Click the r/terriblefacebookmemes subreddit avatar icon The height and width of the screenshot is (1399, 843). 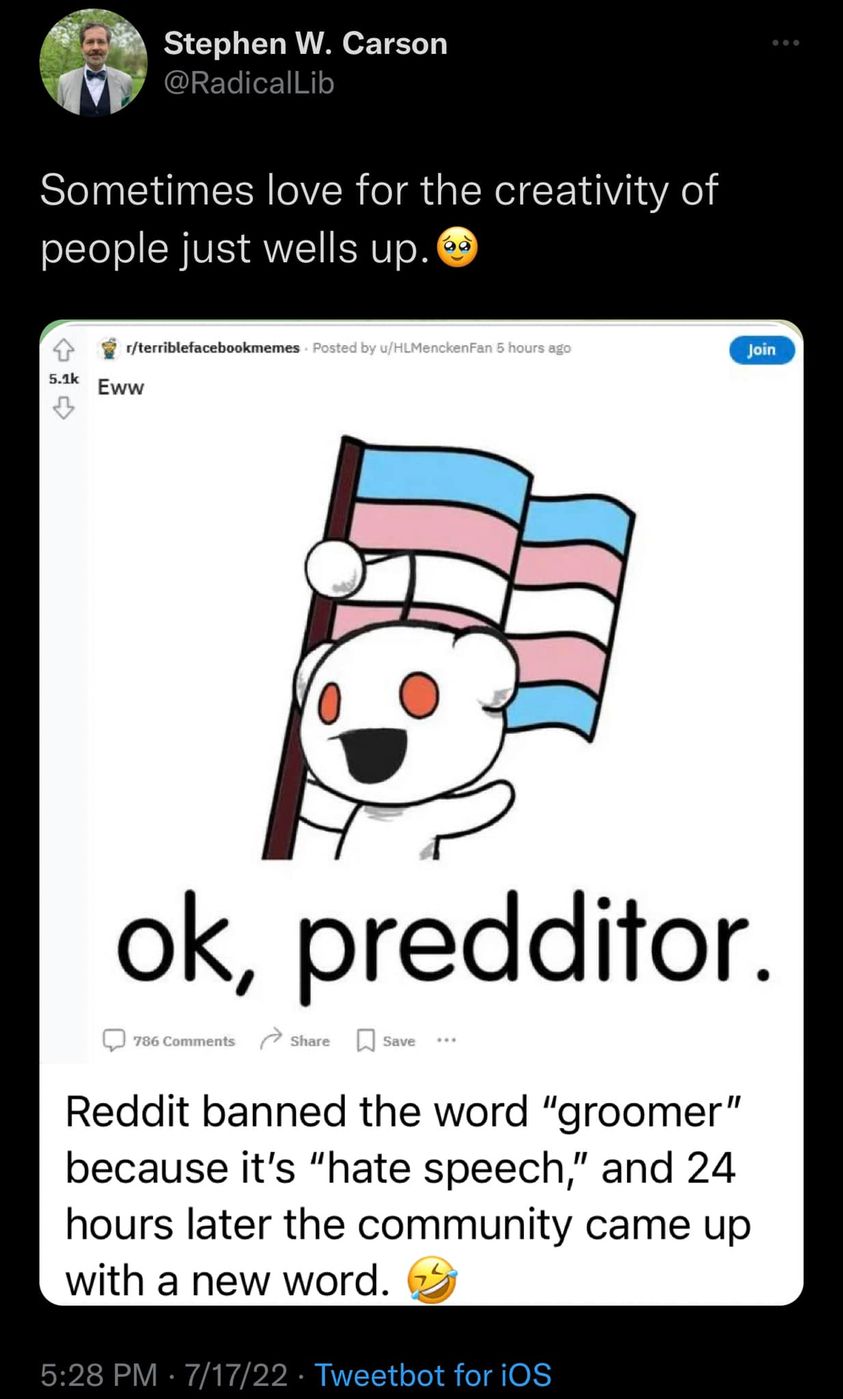[108, 348]
